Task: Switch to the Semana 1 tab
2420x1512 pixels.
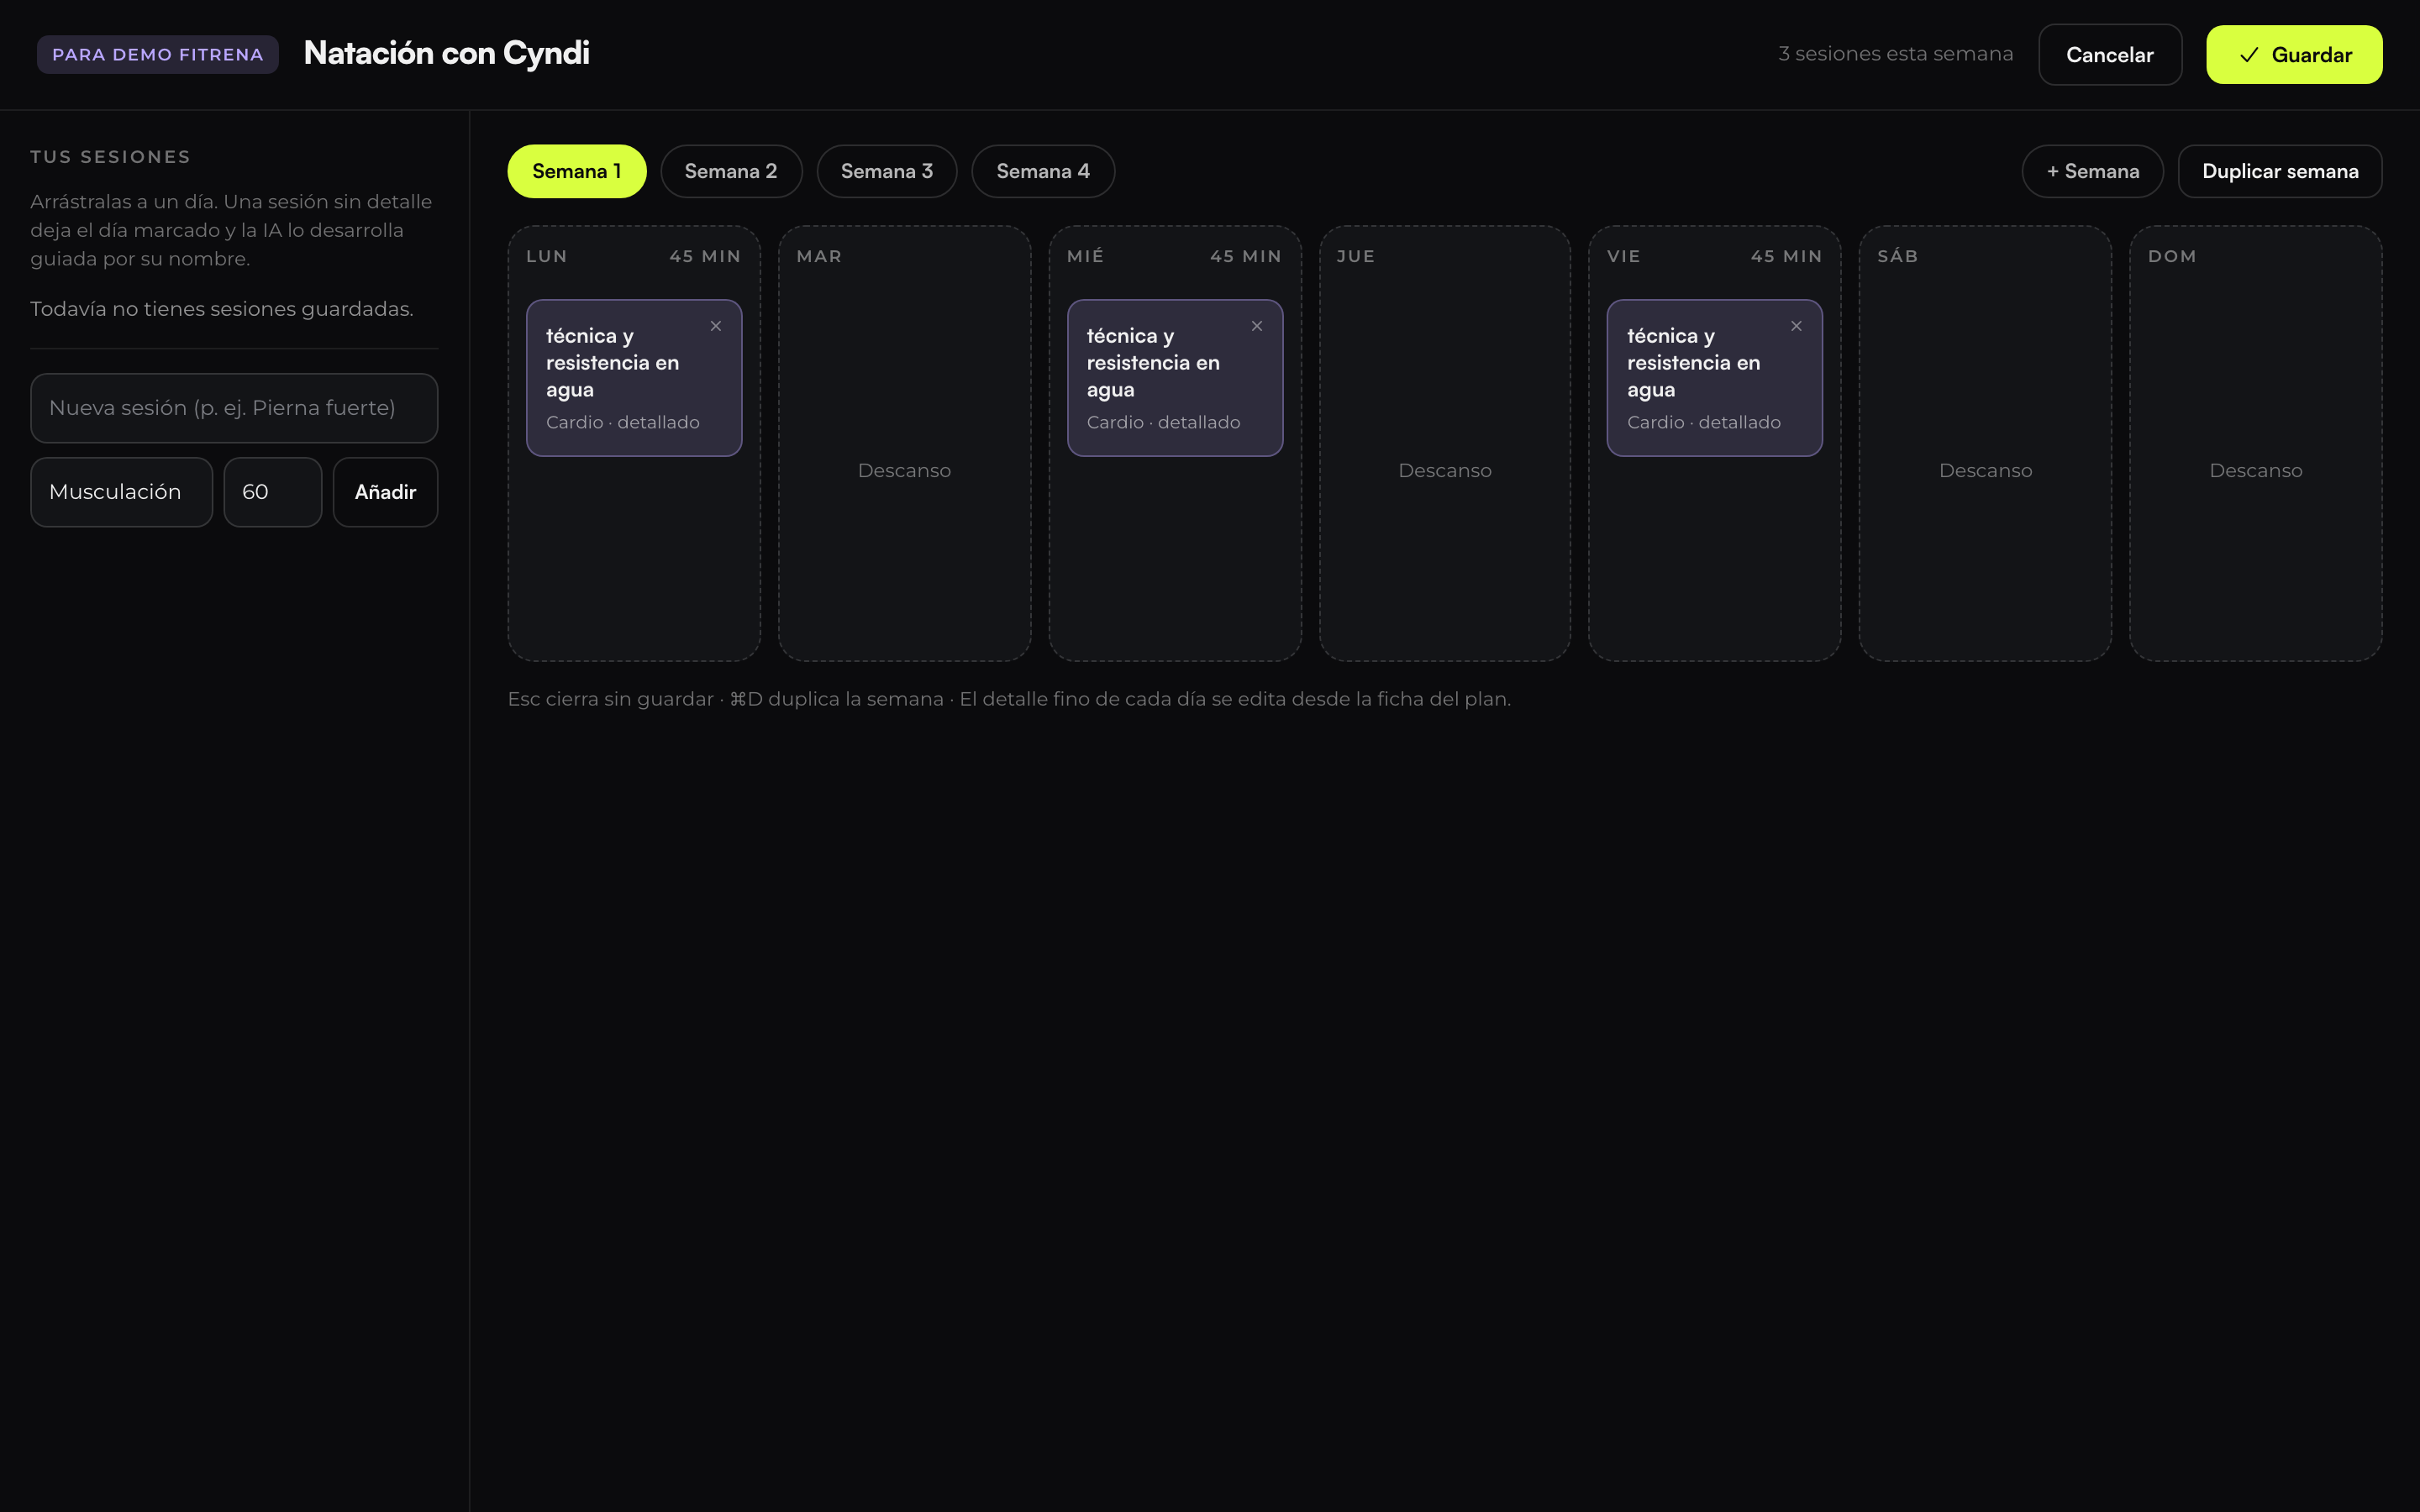Action: (577, 171)
